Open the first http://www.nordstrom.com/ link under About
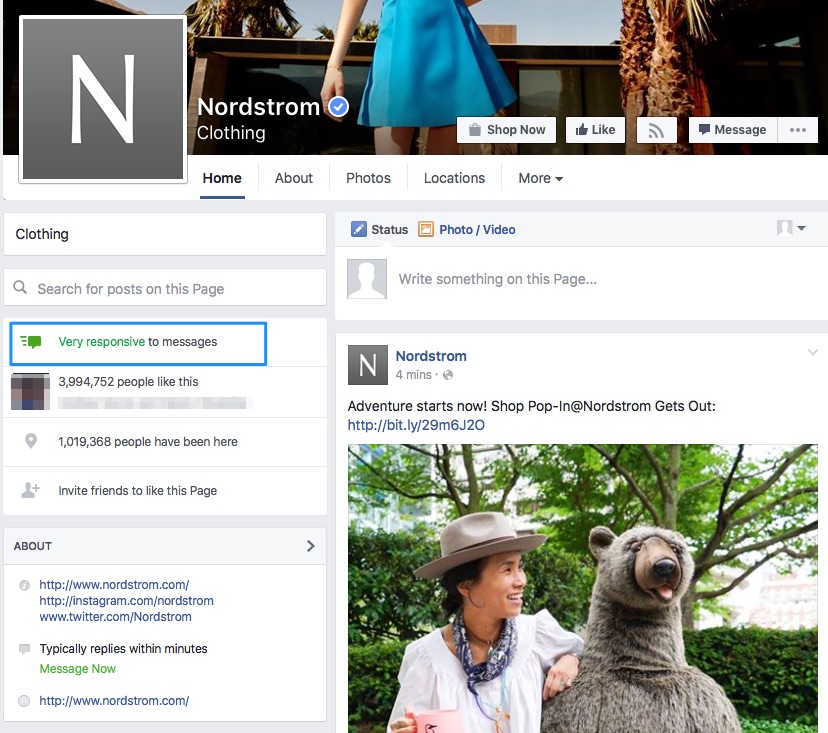Screen dimensions: 828x733 click(114, 585)
